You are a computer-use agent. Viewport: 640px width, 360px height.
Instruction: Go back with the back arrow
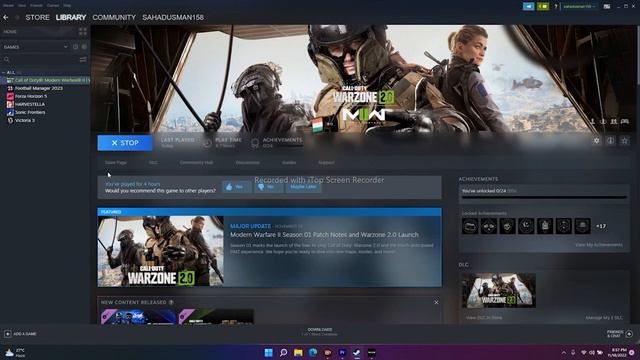6,18
